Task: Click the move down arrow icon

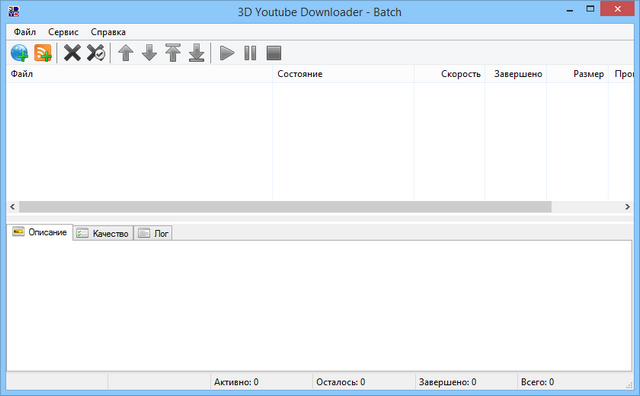Action: tap(149, 53)
